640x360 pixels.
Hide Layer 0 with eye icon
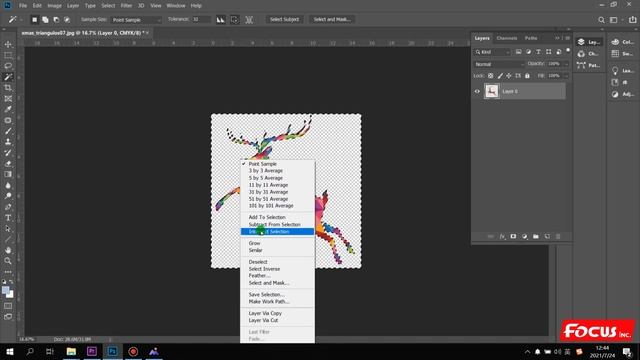[477, 91]
